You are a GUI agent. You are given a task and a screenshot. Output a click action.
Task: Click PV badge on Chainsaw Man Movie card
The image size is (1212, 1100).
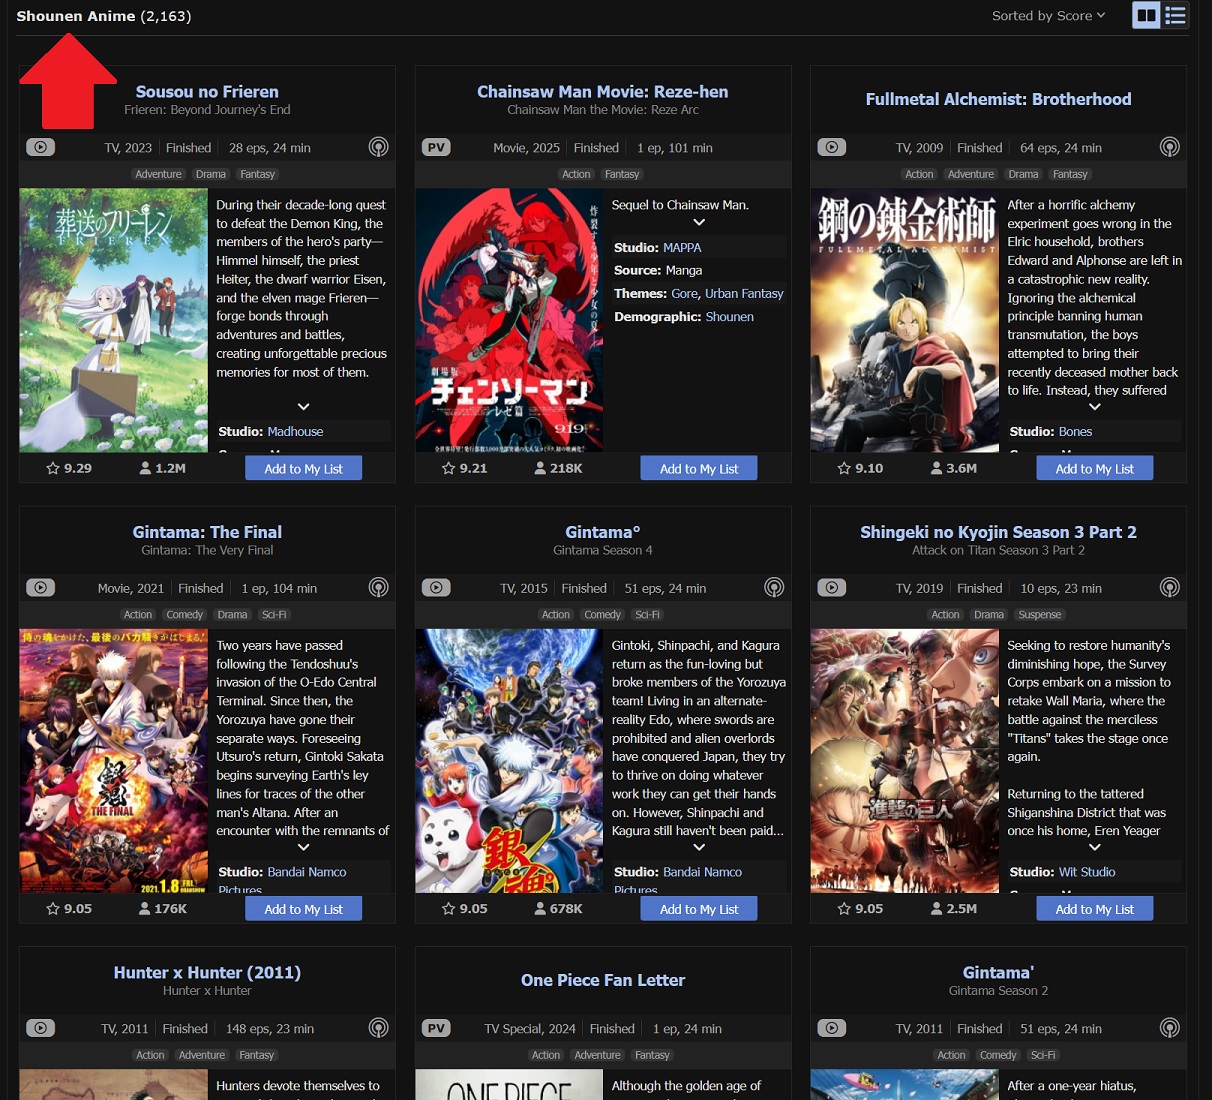(x=436, y=147)
